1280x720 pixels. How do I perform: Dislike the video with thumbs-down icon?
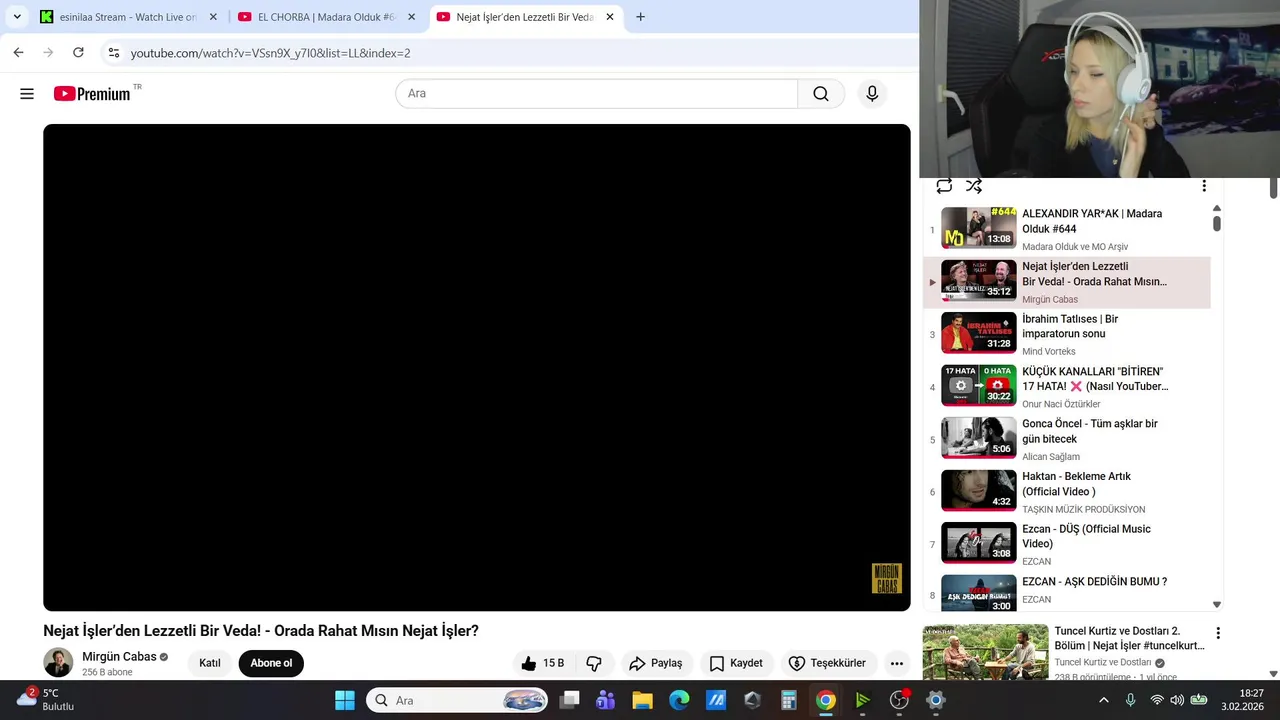click(x=594, y=663)
